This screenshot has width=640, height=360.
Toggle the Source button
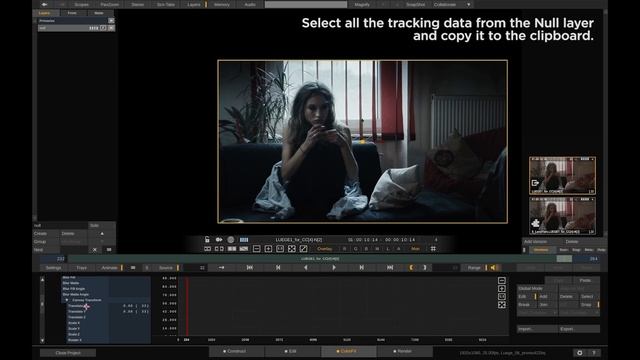[166, 268]
